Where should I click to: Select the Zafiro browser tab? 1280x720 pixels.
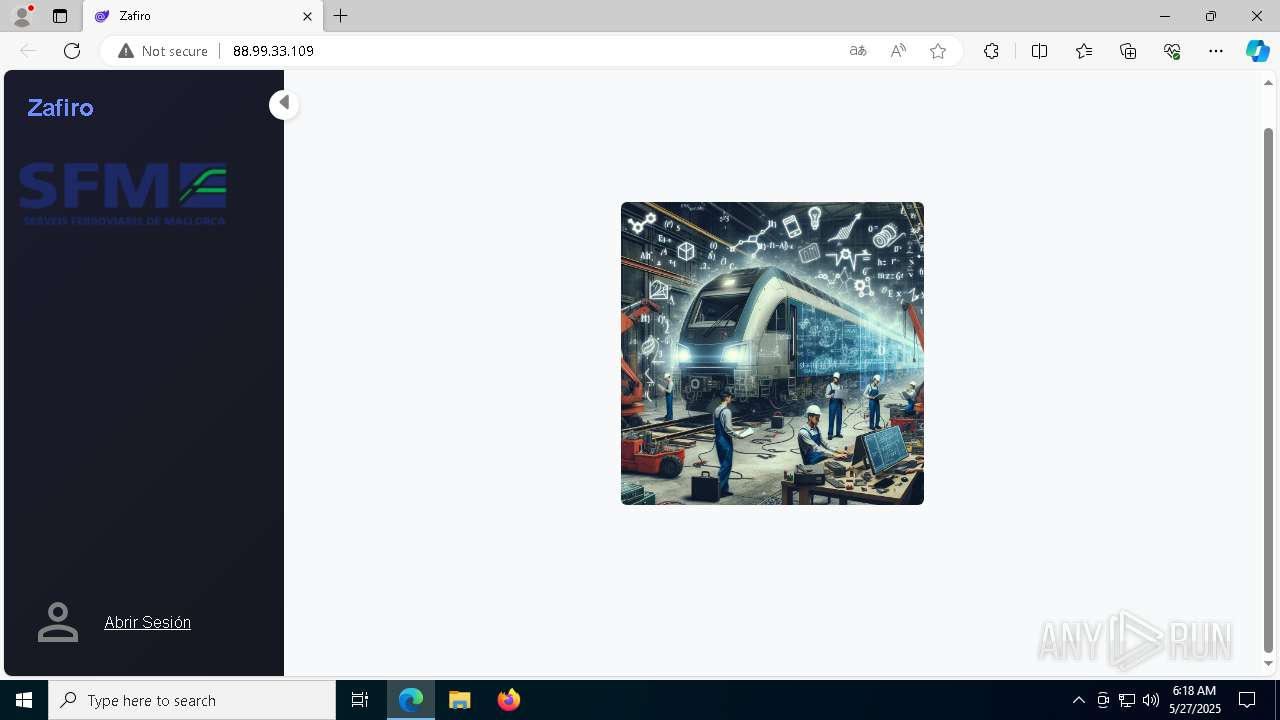click(x=203, y=16)
